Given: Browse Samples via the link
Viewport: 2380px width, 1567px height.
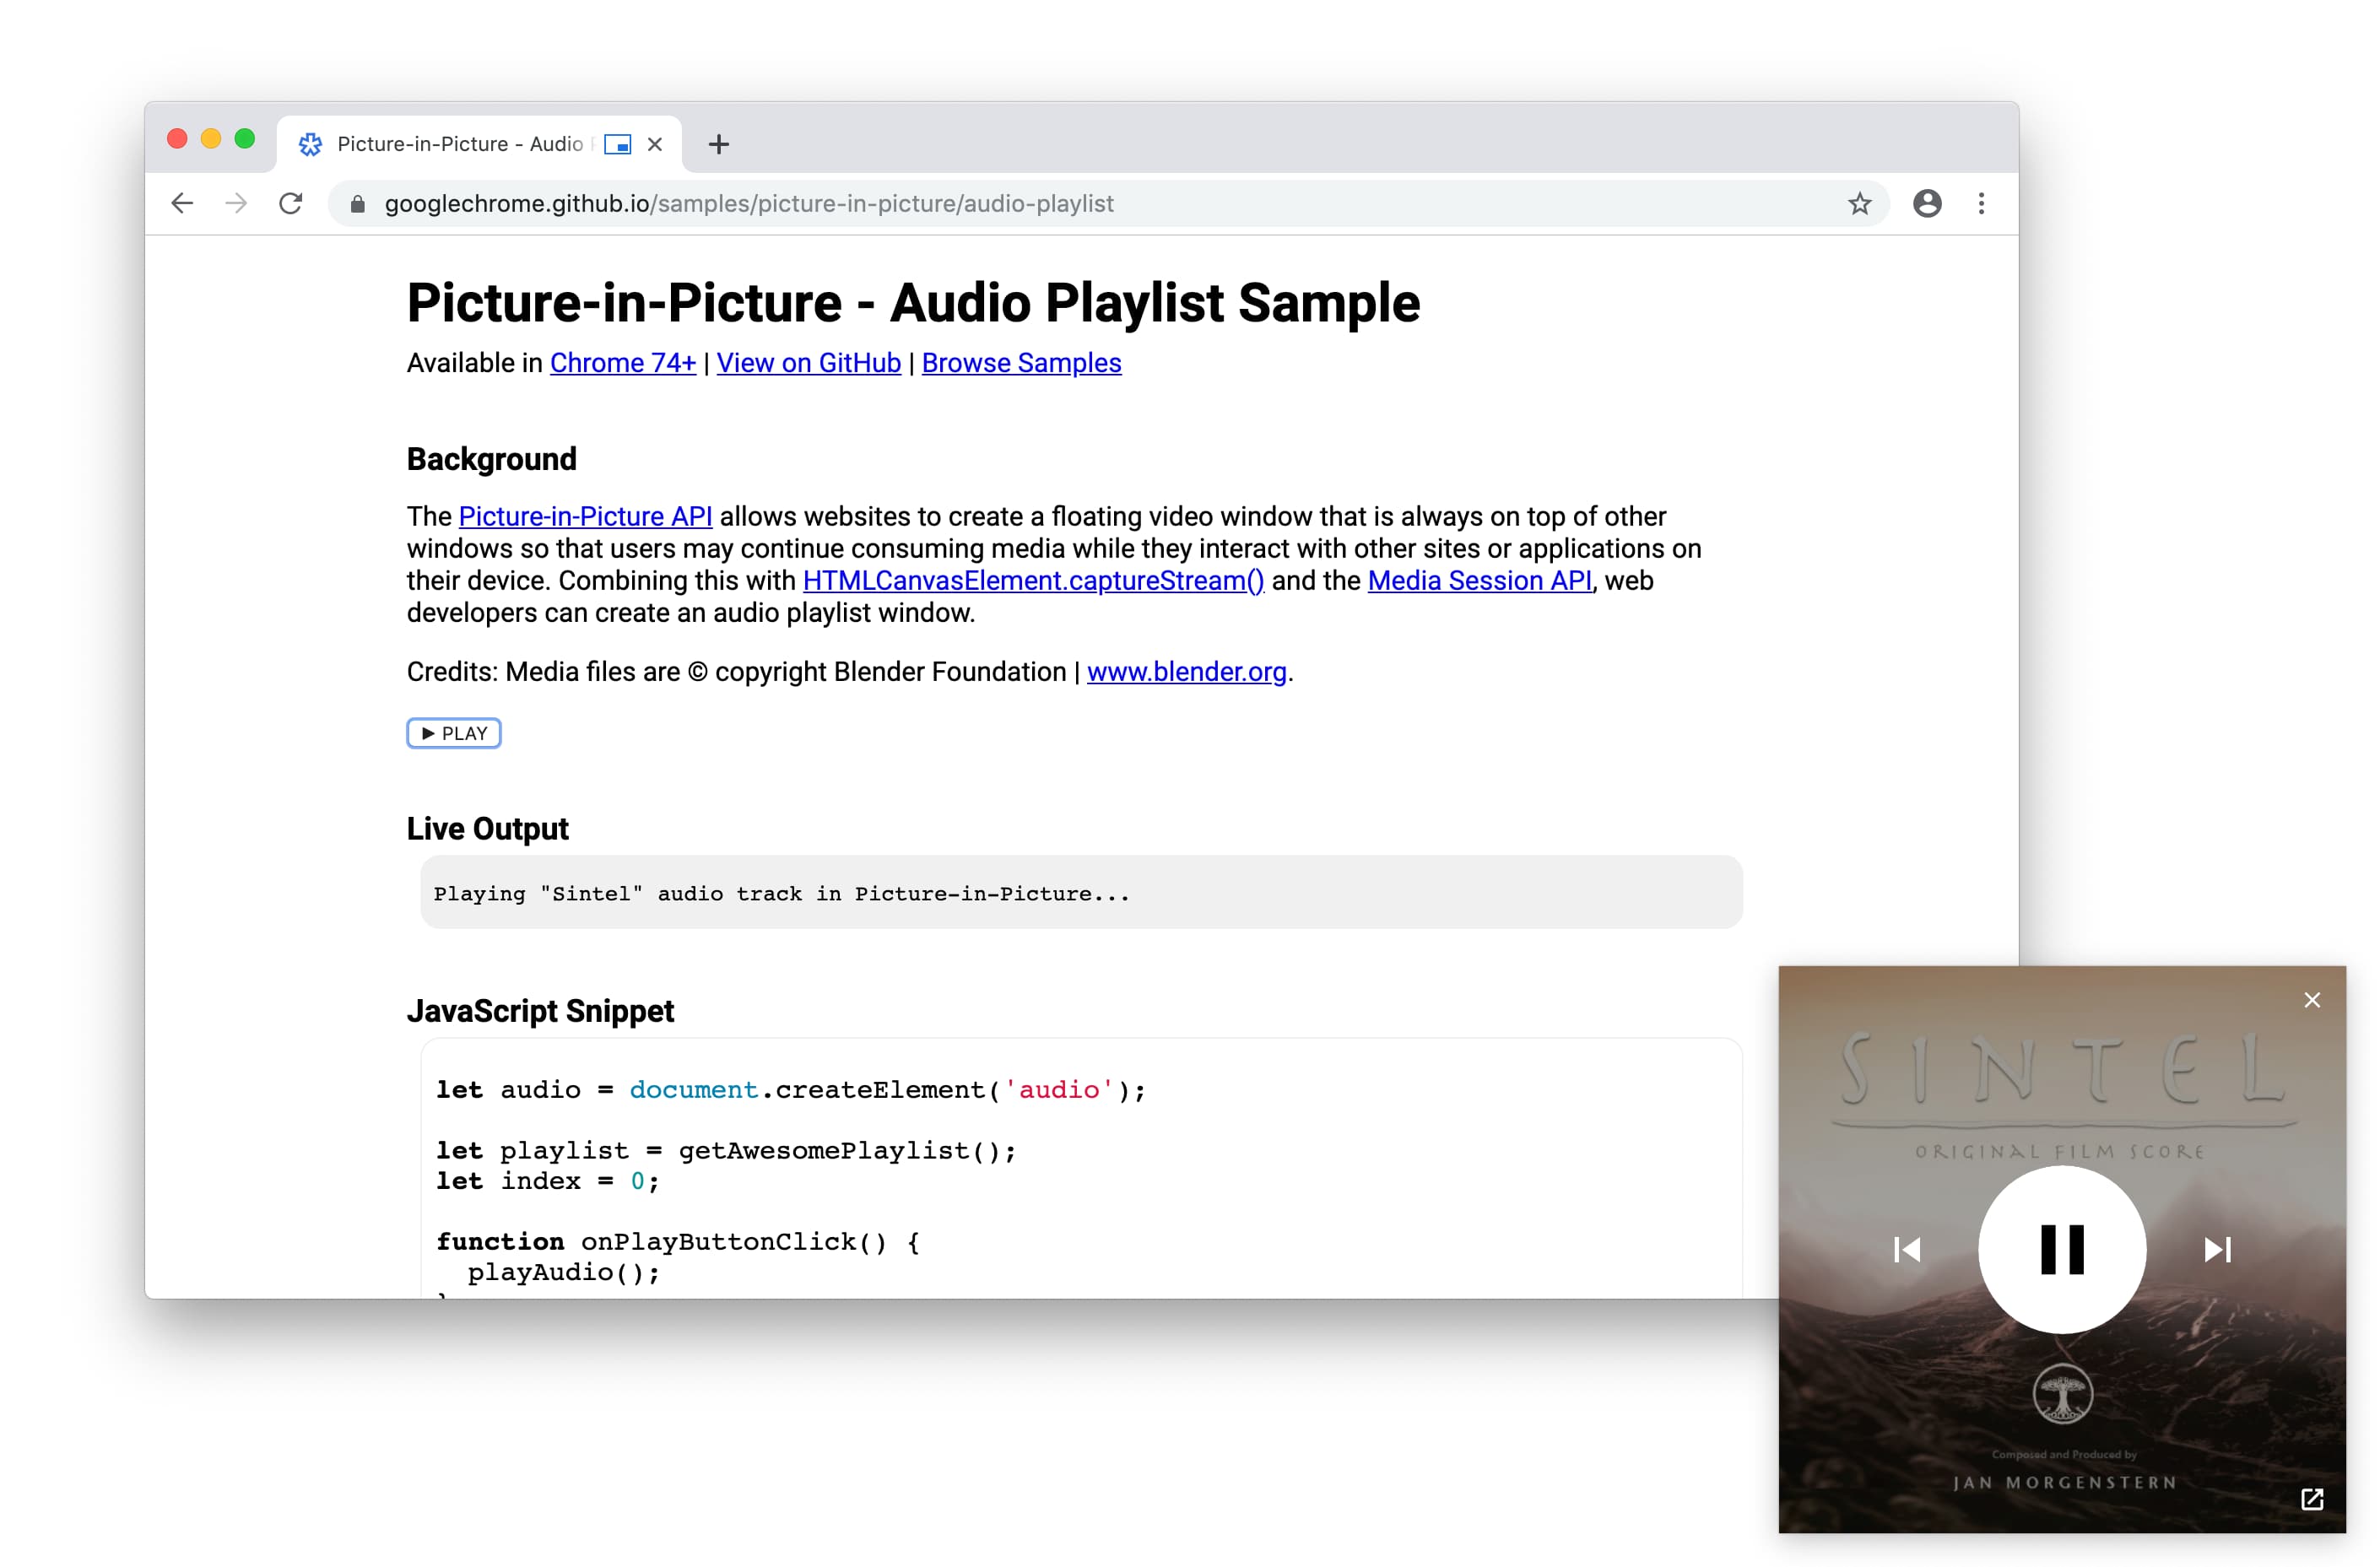Looking at the screenshot, I should (1020, 362).
